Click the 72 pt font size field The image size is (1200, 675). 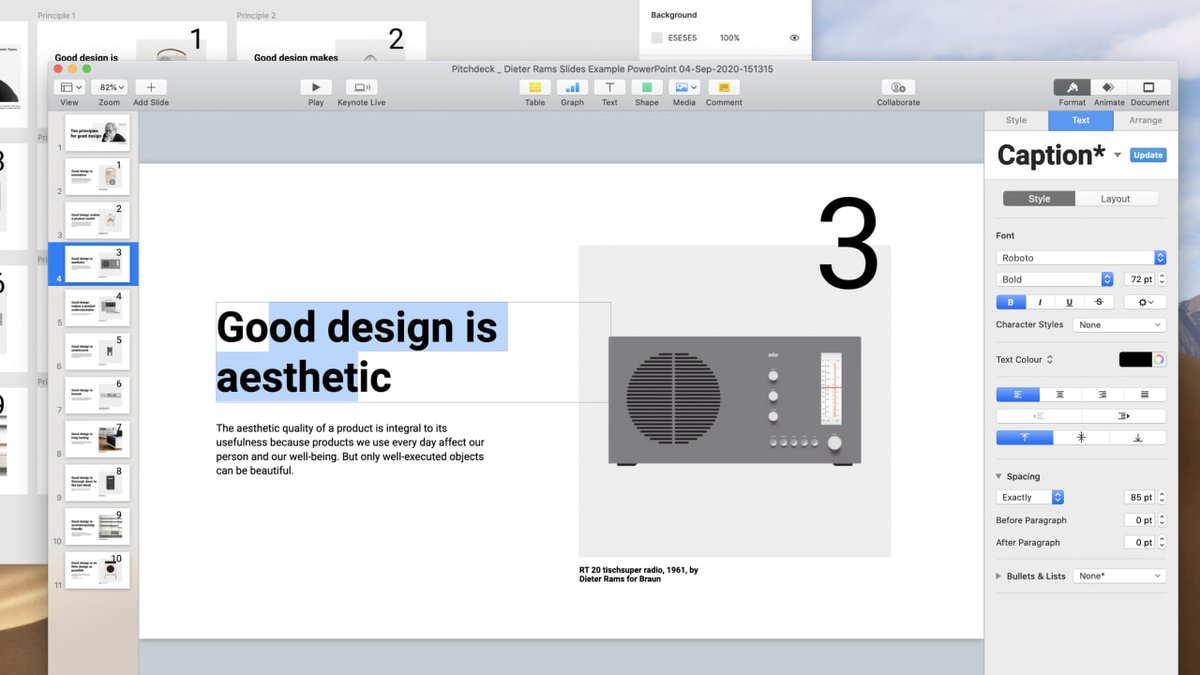click(x=1139, y=280)
